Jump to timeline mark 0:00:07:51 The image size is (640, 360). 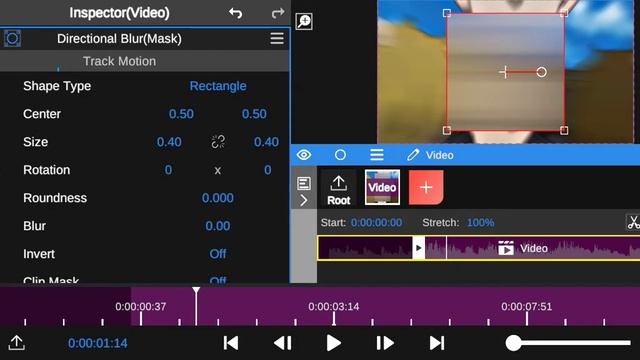click(x=527, y=307)
